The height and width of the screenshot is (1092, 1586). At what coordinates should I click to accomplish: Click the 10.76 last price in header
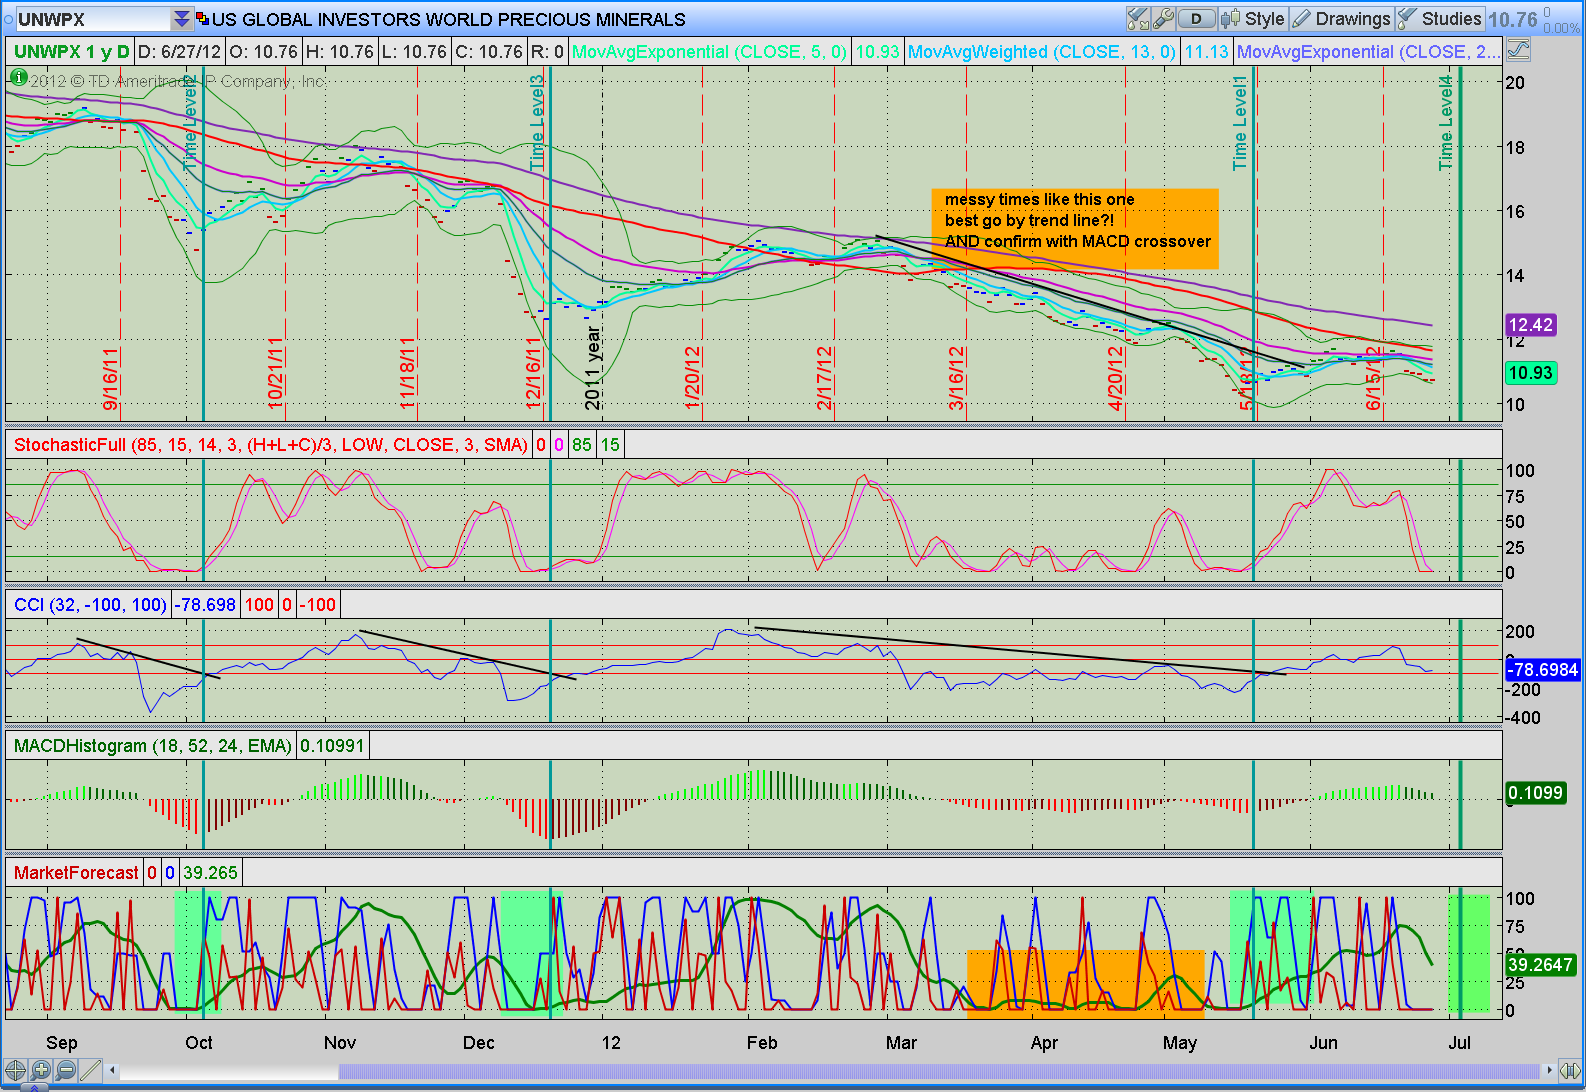tap(1512, 19)
